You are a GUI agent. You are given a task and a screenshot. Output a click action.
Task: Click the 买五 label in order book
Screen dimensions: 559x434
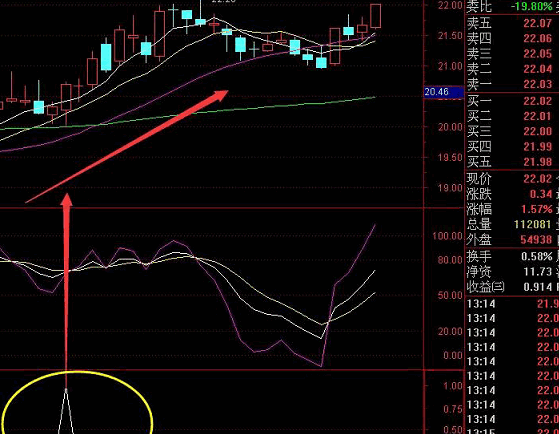(x=479, y=162)
